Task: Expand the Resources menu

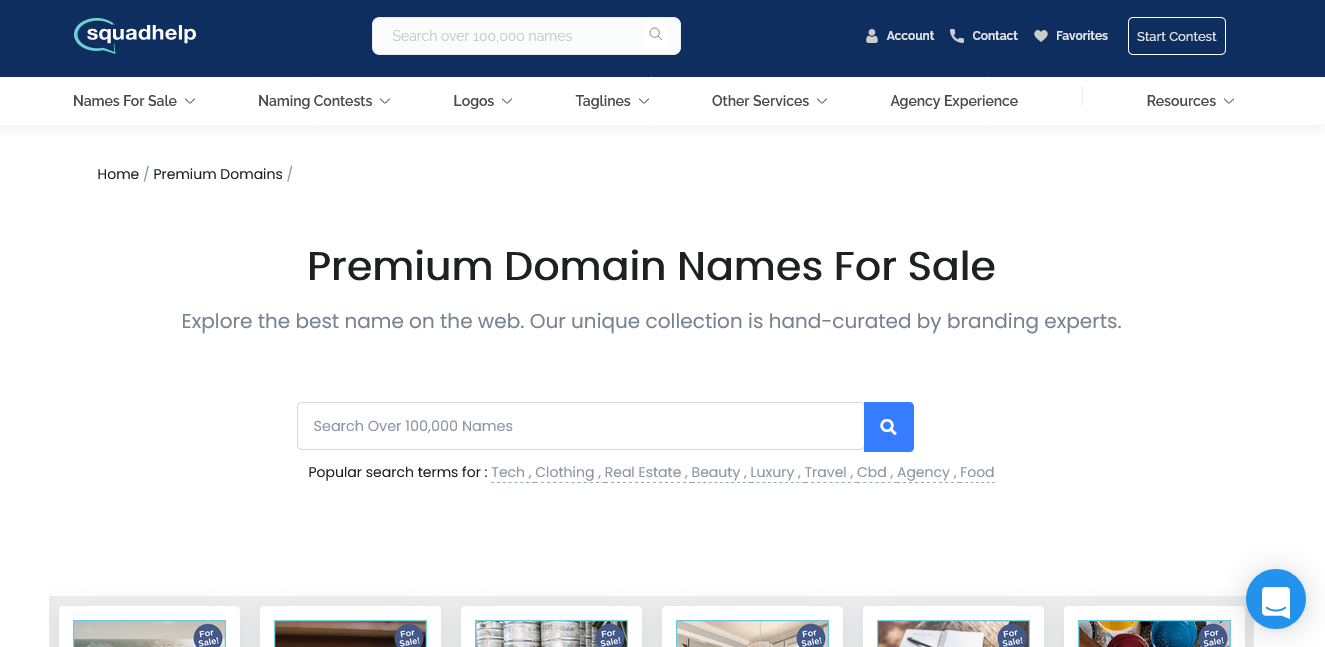Action: click(x=1190, y=101)
